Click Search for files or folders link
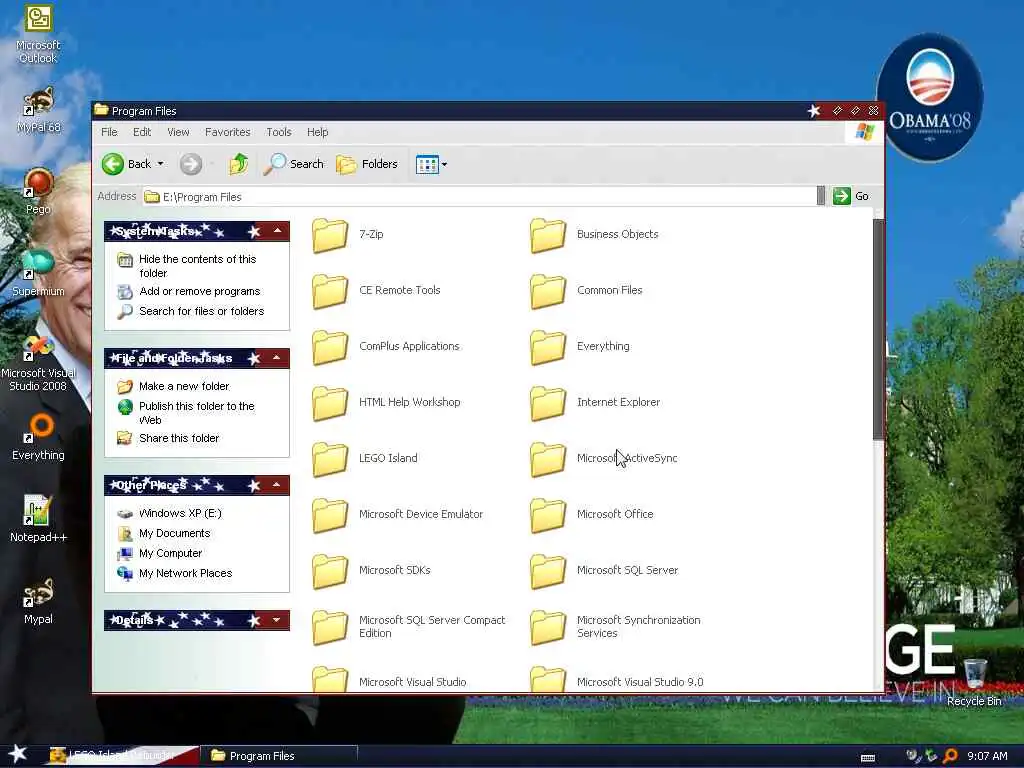1024x768 pixels. click(201, 312)
